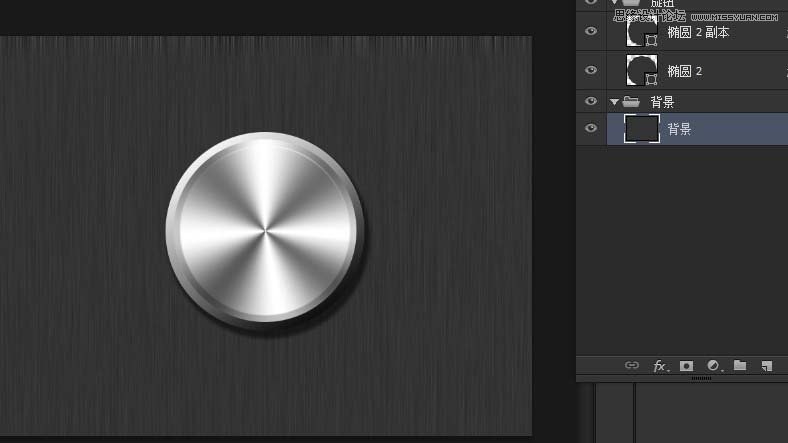Toggle the 背景 group eye icon
This screenshot has width=788, height=443.
(x=591, y=101)
